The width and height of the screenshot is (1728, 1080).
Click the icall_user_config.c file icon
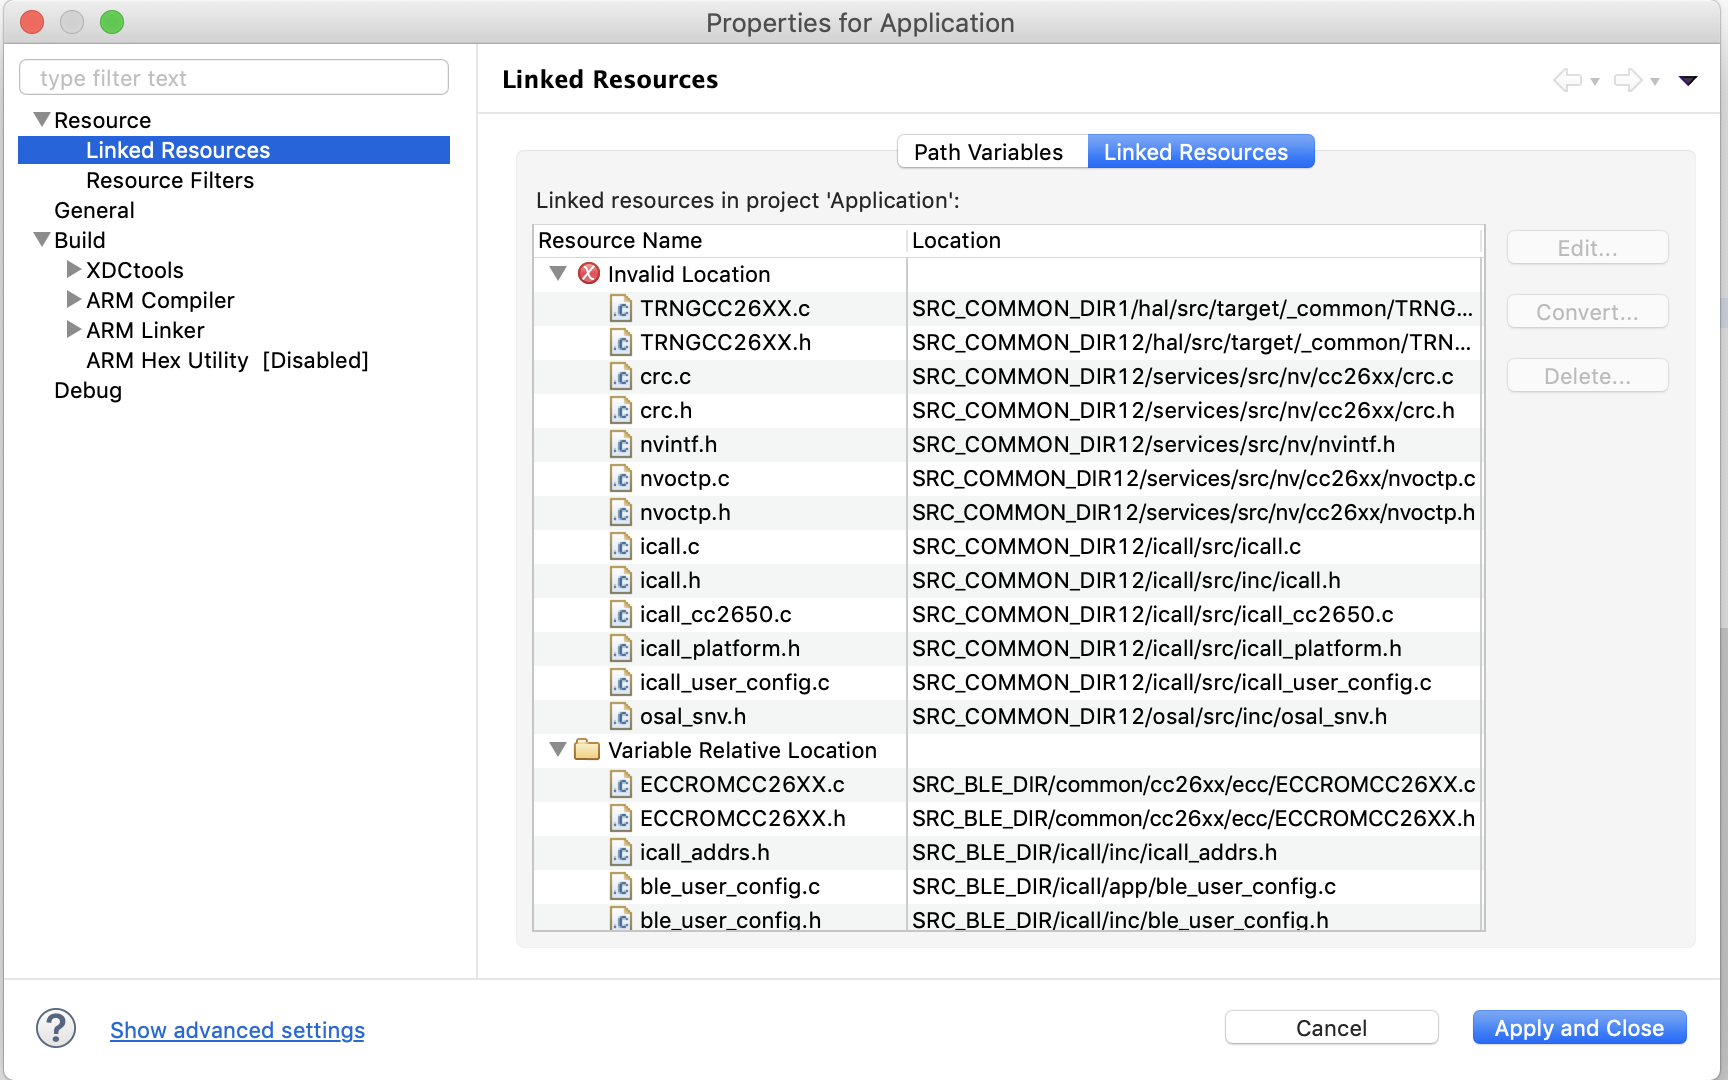(621, 682)
